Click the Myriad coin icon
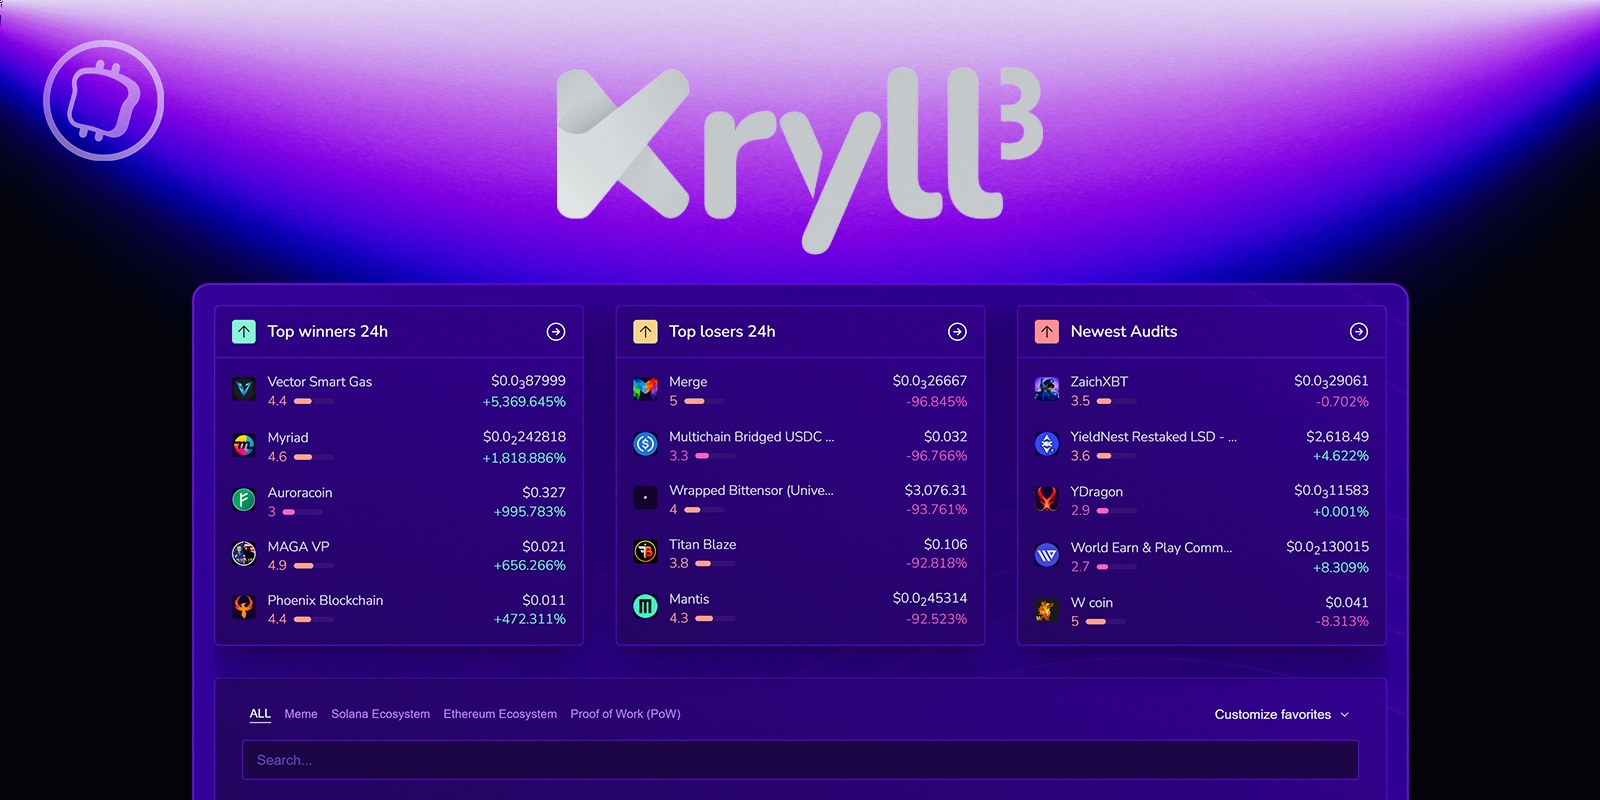1600x800 pixels. (x=244, y=446)
